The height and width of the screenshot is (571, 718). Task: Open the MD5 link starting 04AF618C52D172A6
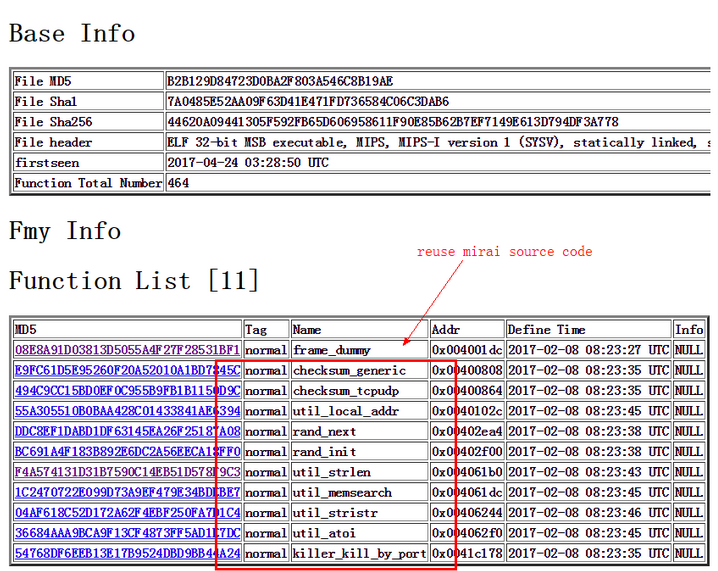pos(127,513)
